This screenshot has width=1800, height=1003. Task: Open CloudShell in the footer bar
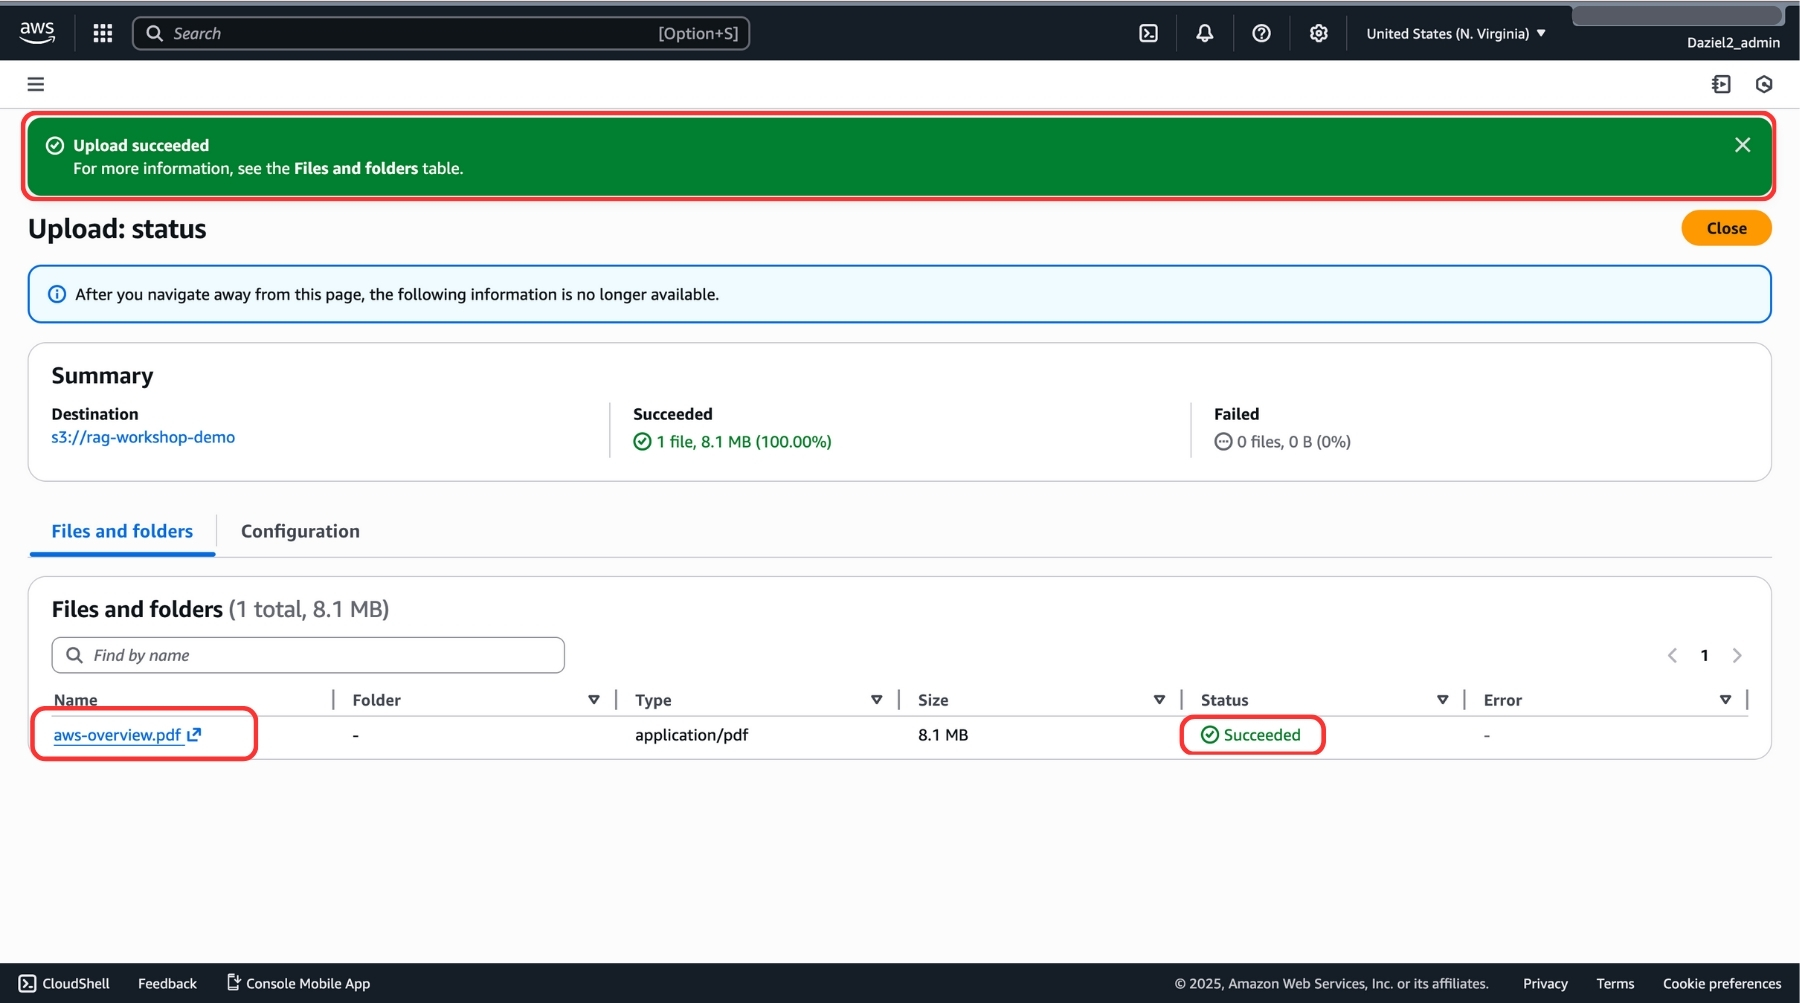65,983
